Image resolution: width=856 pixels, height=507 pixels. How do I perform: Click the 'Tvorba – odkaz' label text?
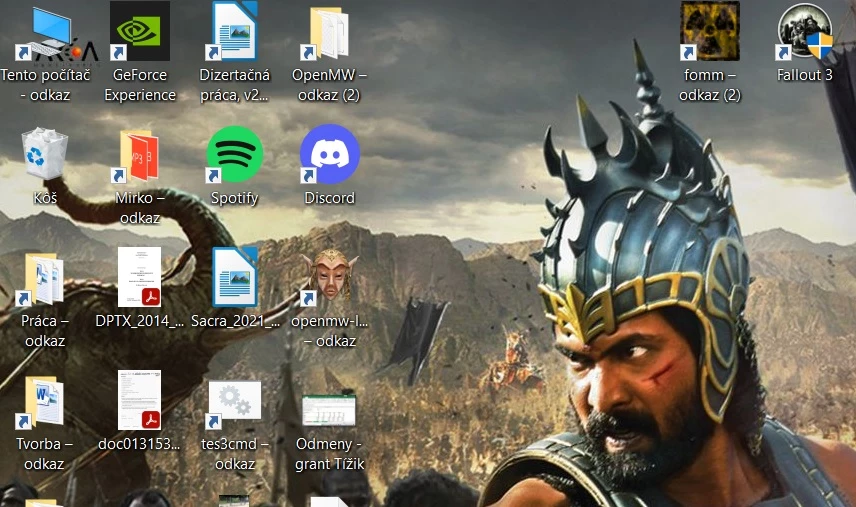click(44, 454)
